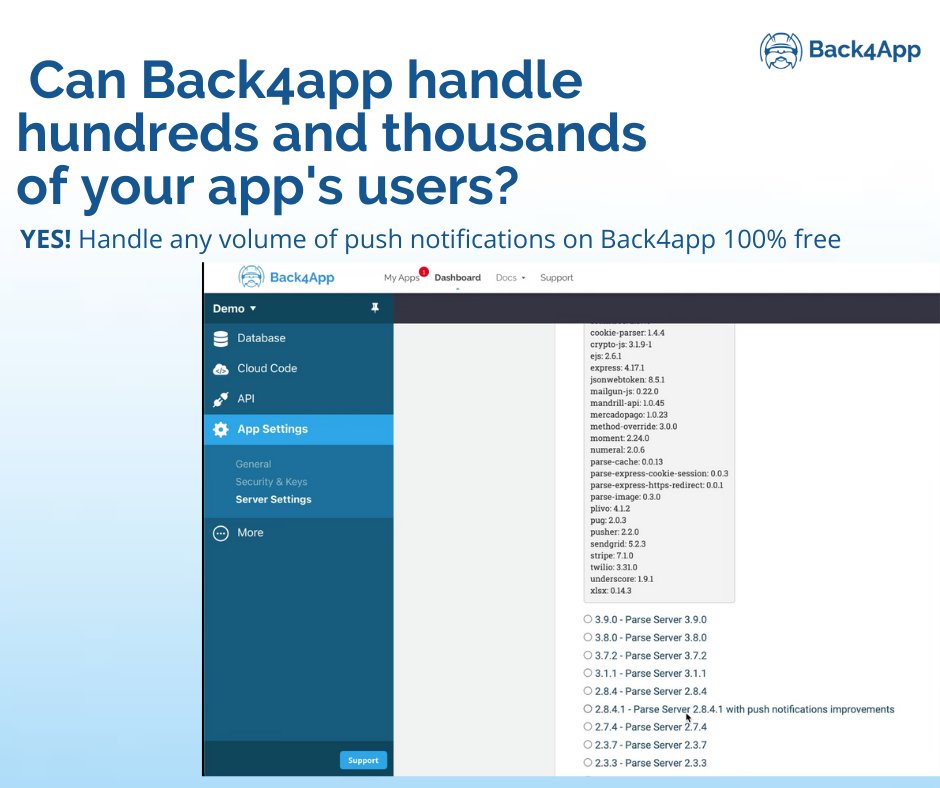
Task: Click the method-override: 3.0.0 entry
Action: pos(634,426)
